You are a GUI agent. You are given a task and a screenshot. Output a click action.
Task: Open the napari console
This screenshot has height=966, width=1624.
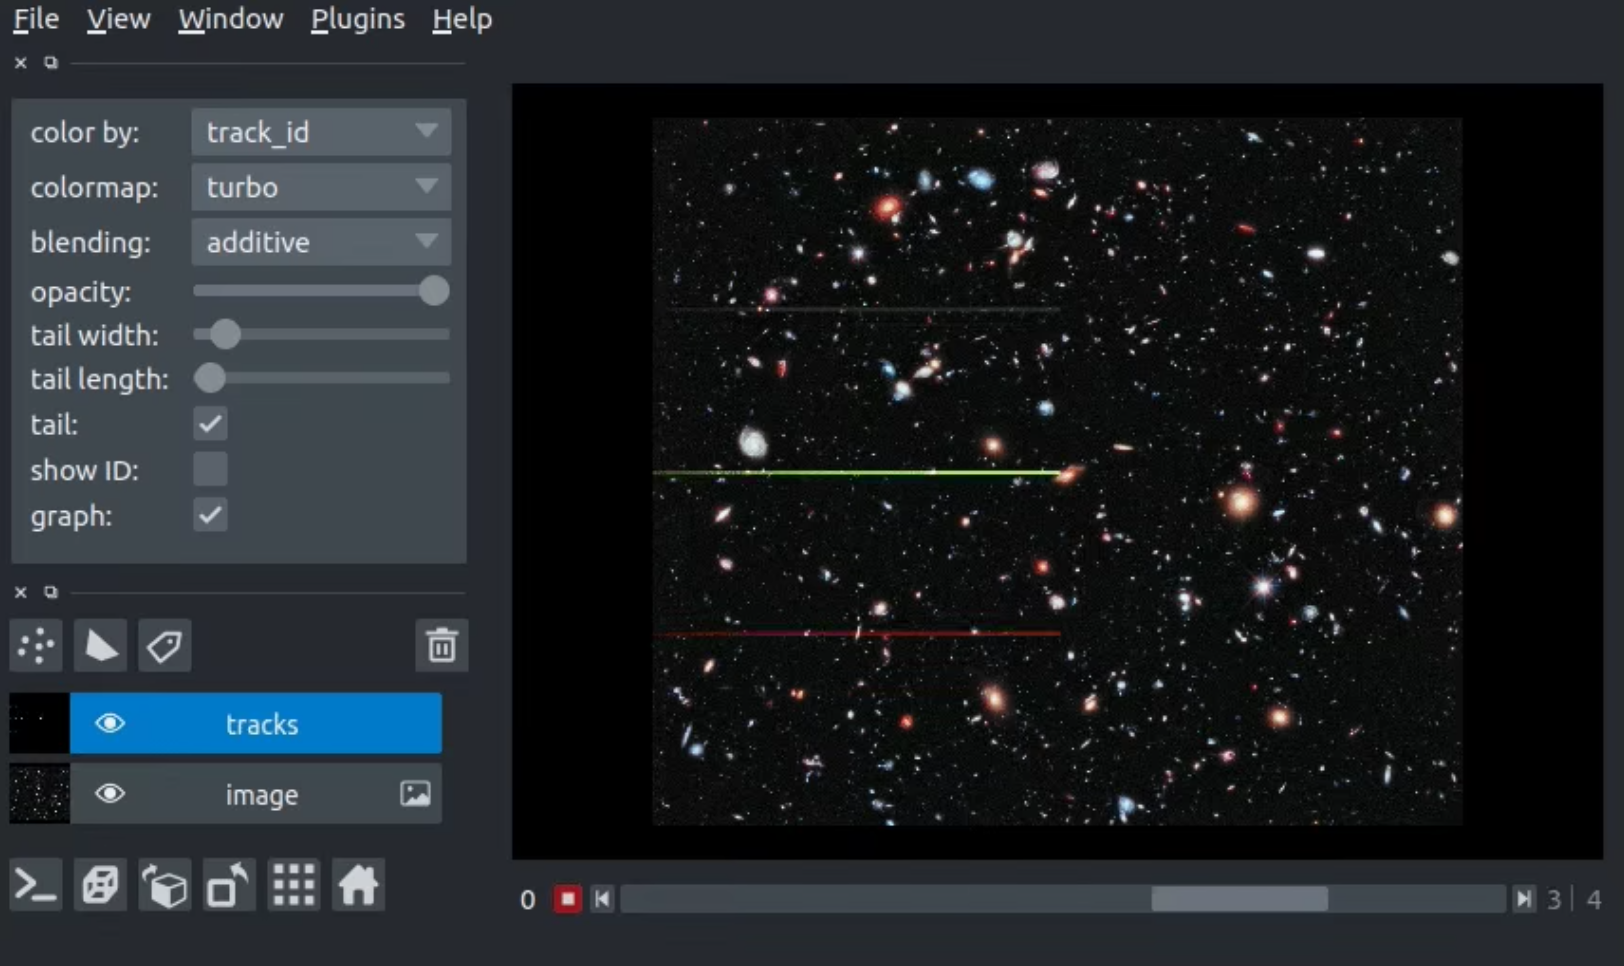[36, 885]
